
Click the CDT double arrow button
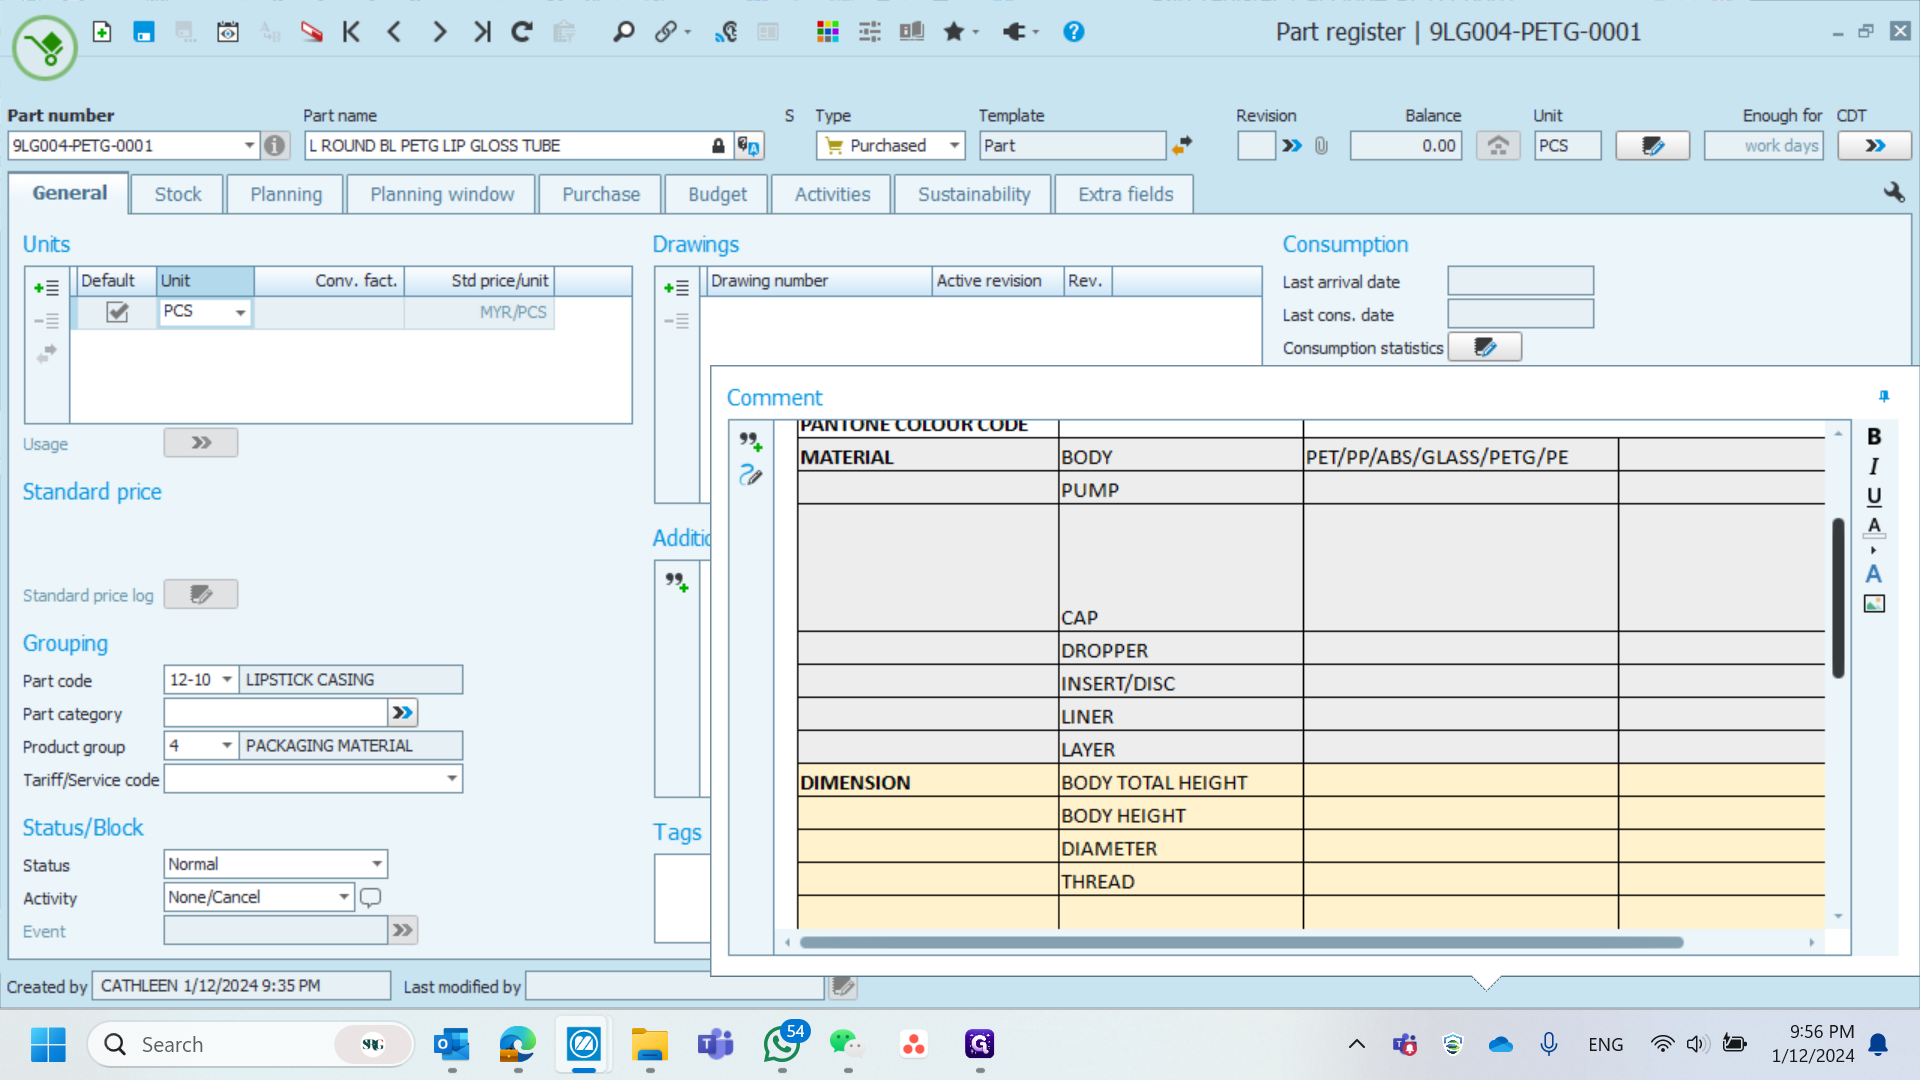point(1874,146)
